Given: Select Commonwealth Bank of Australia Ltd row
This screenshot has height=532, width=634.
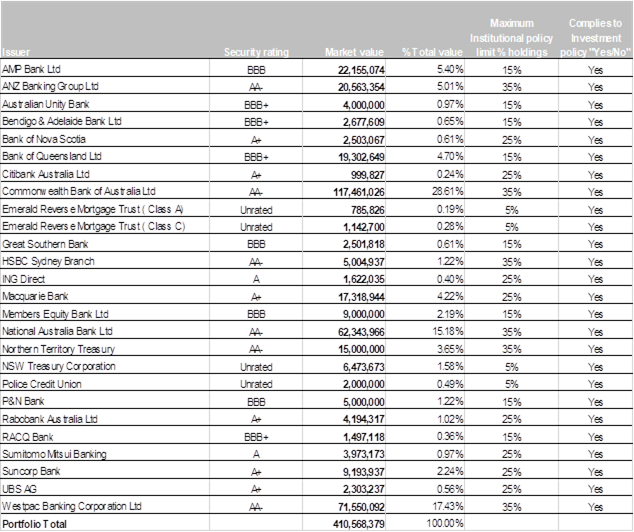Looking at the screenshot, I should 79,190.
